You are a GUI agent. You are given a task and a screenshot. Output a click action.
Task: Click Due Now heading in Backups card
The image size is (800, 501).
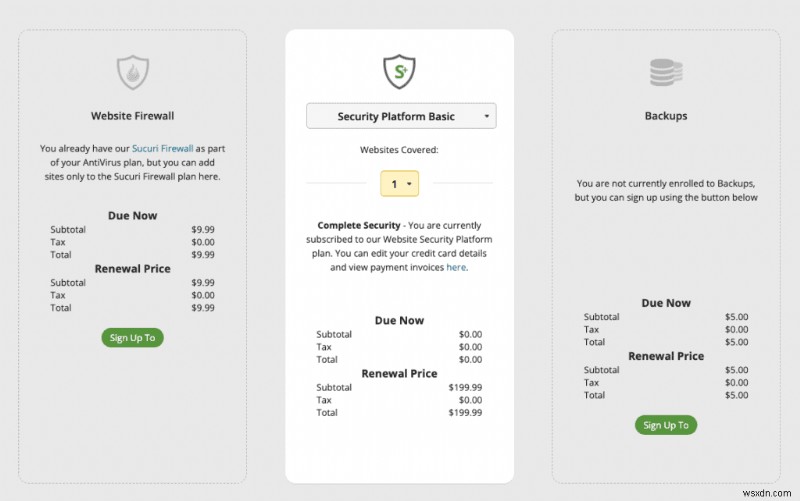click(x=665, y=303)
